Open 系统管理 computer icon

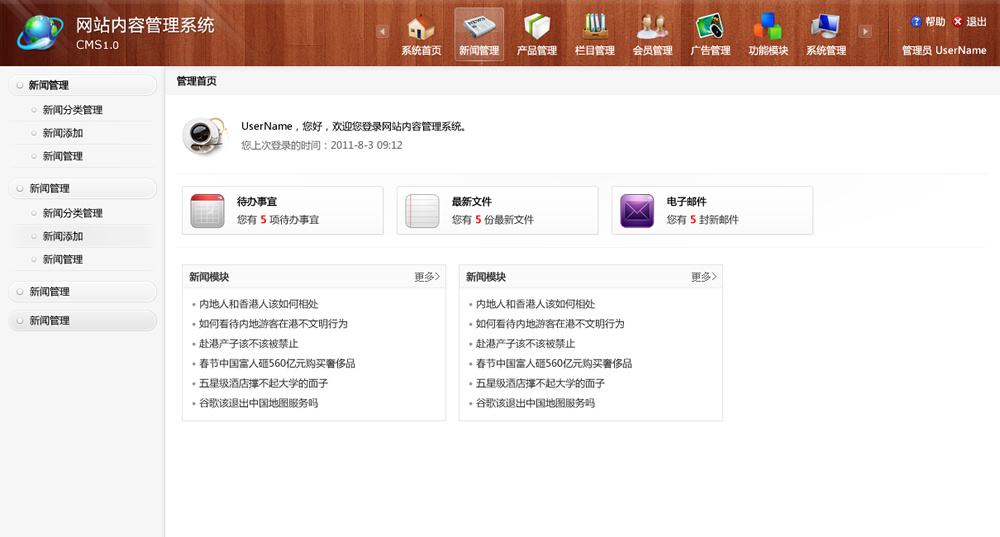coord(826,27)
